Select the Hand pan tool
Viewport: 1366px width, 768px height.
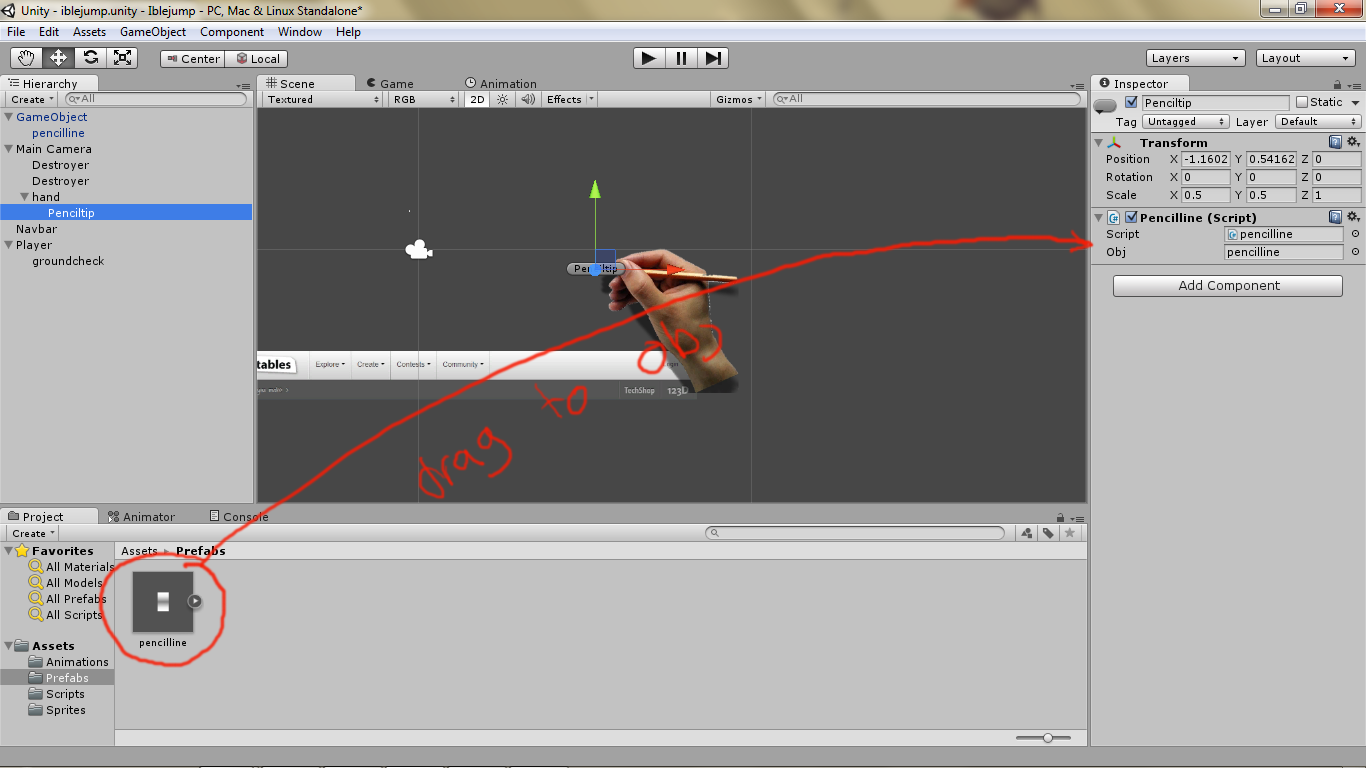pos(26,58)
